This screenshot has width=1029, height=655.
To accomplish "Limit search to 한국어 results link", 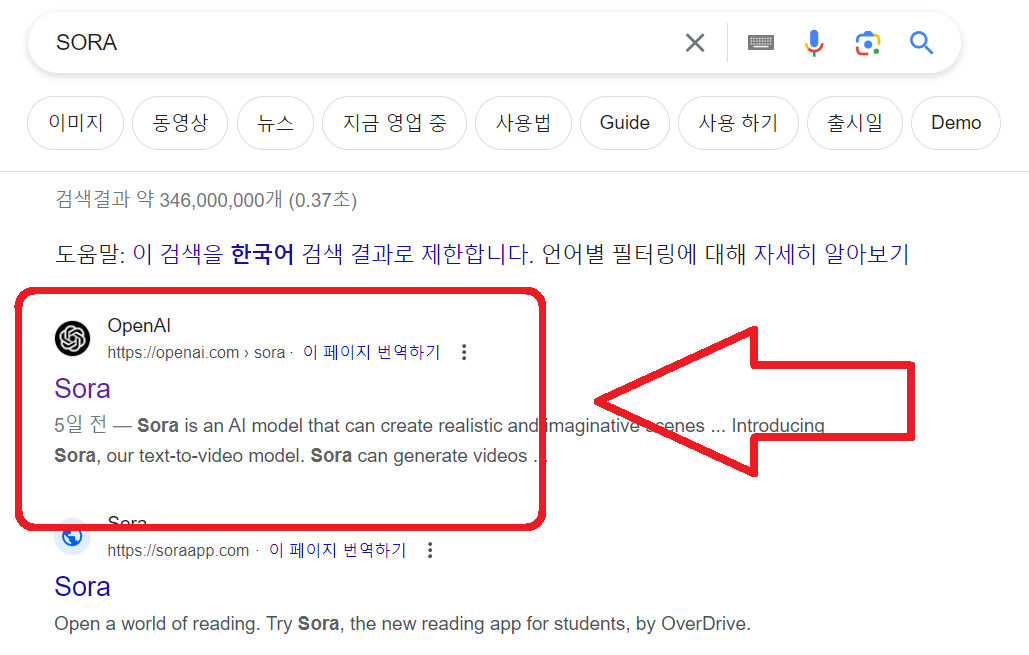I will (x=332, y=254).
